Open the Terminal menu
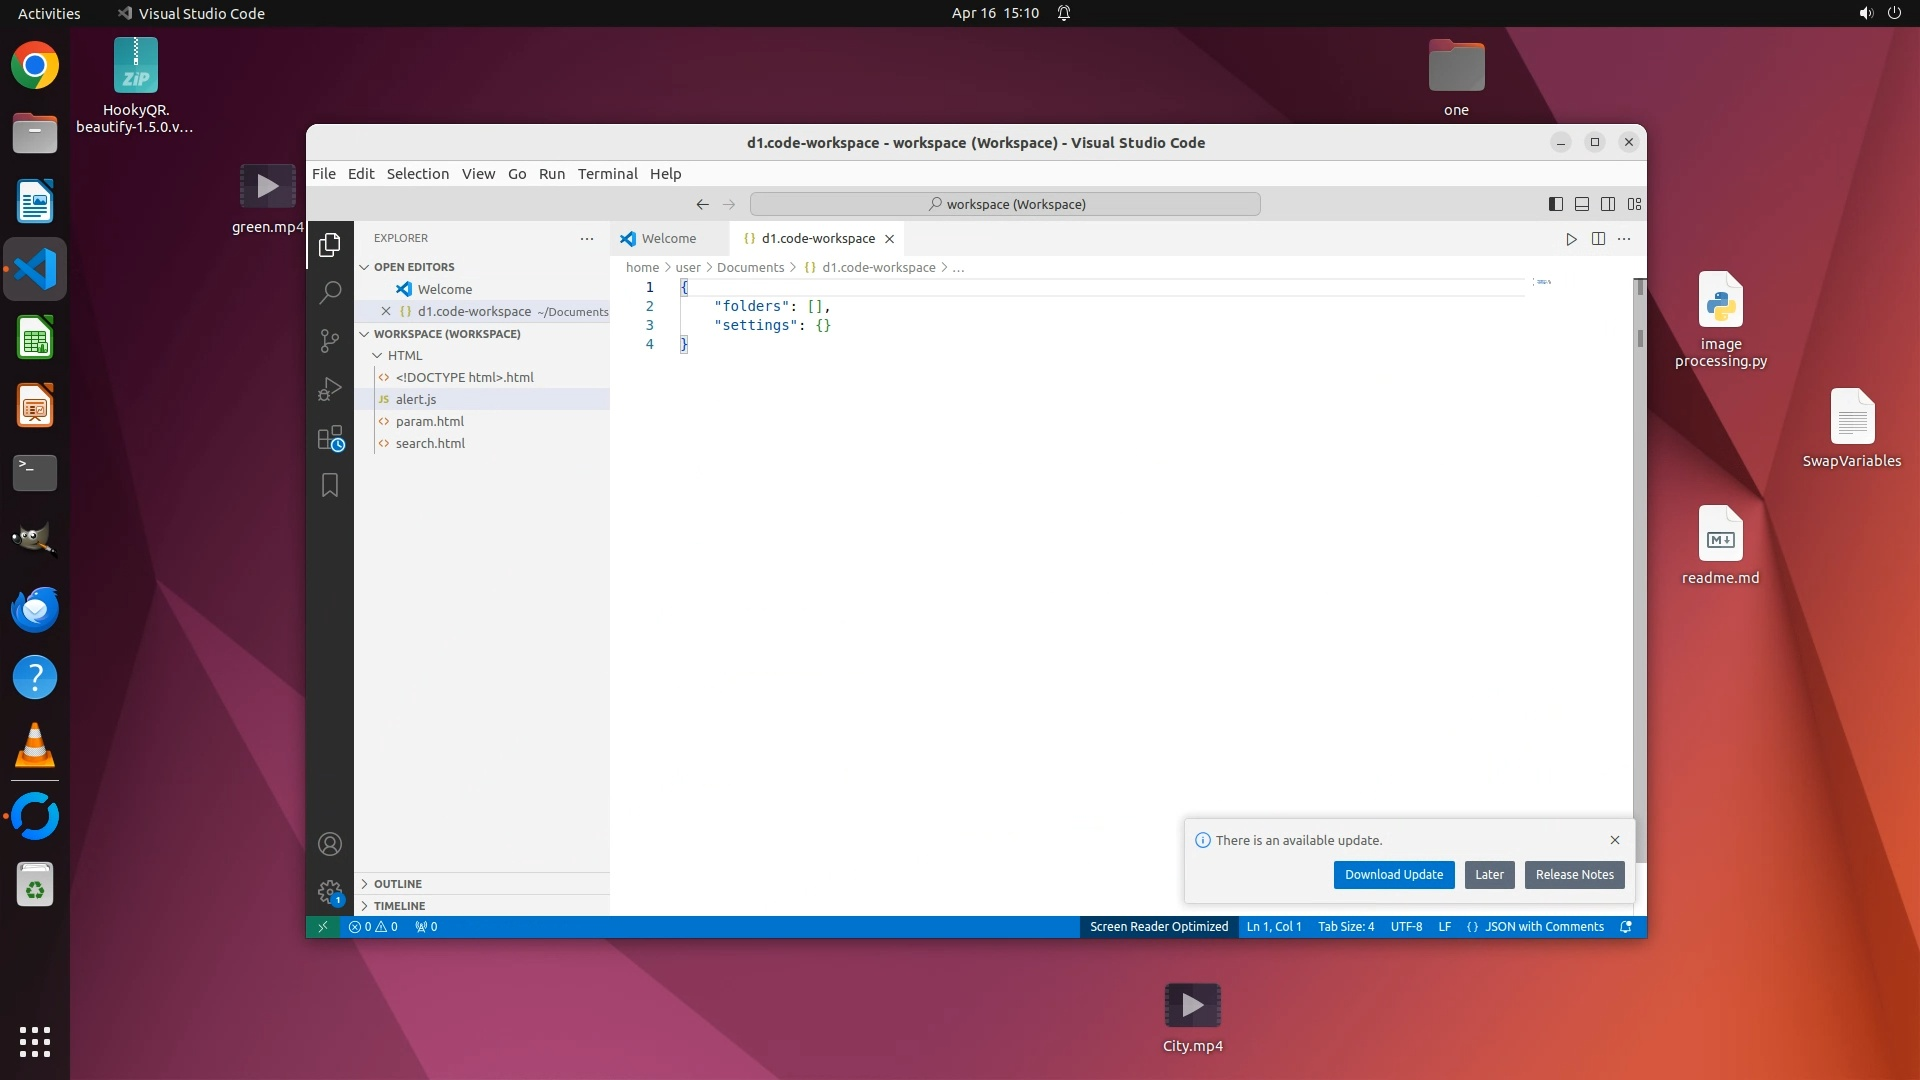The image size is (1920, 1080). pyautogui.click(x=607, y=174)
